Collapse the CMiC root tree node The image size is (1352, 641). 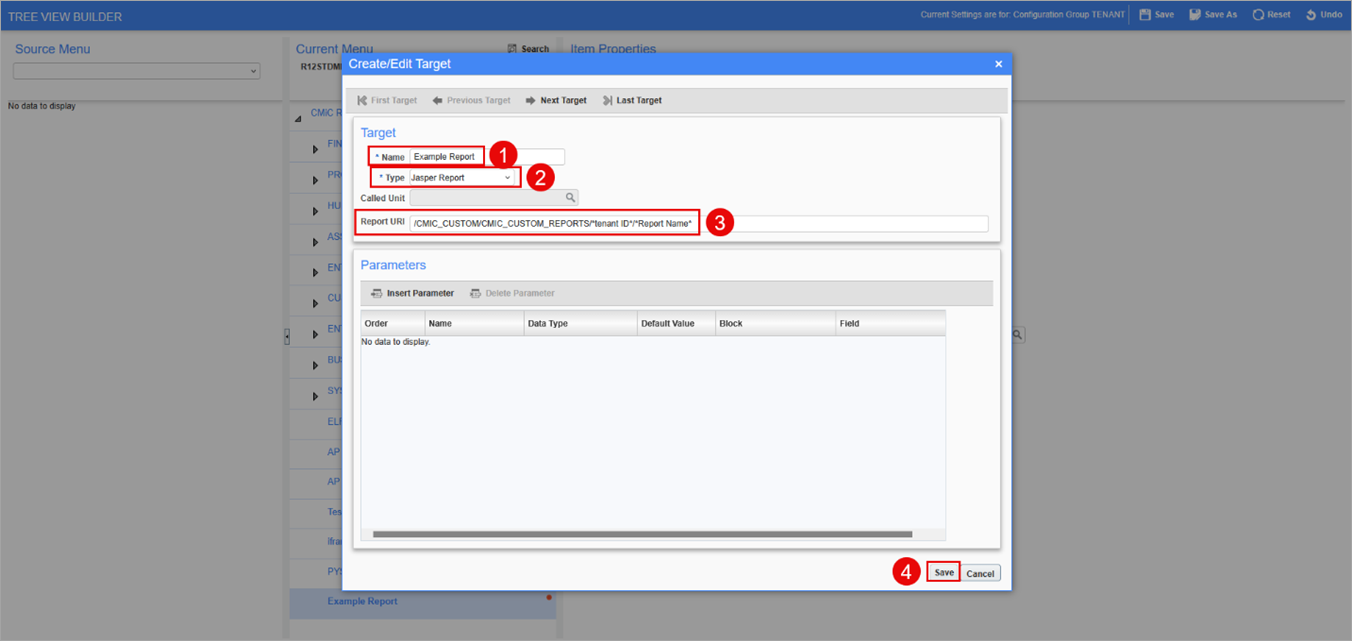298,119
